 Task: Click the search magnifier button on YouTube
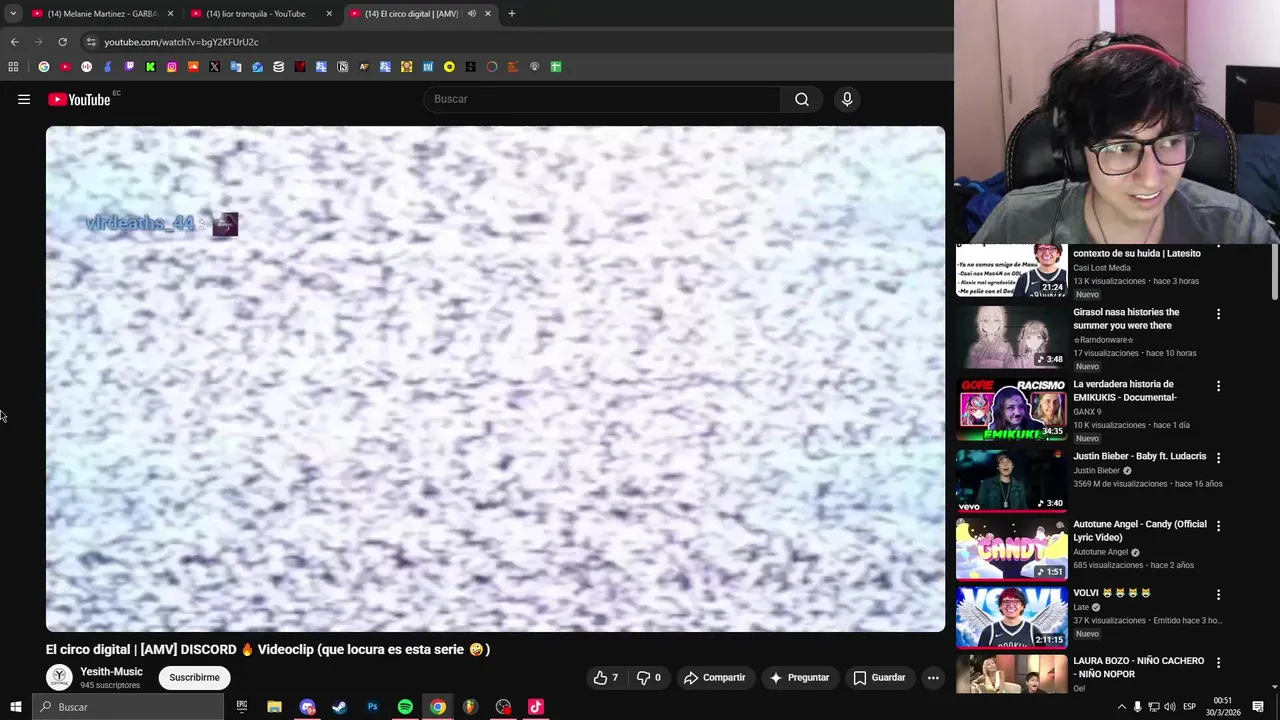(x=802, y=99)
